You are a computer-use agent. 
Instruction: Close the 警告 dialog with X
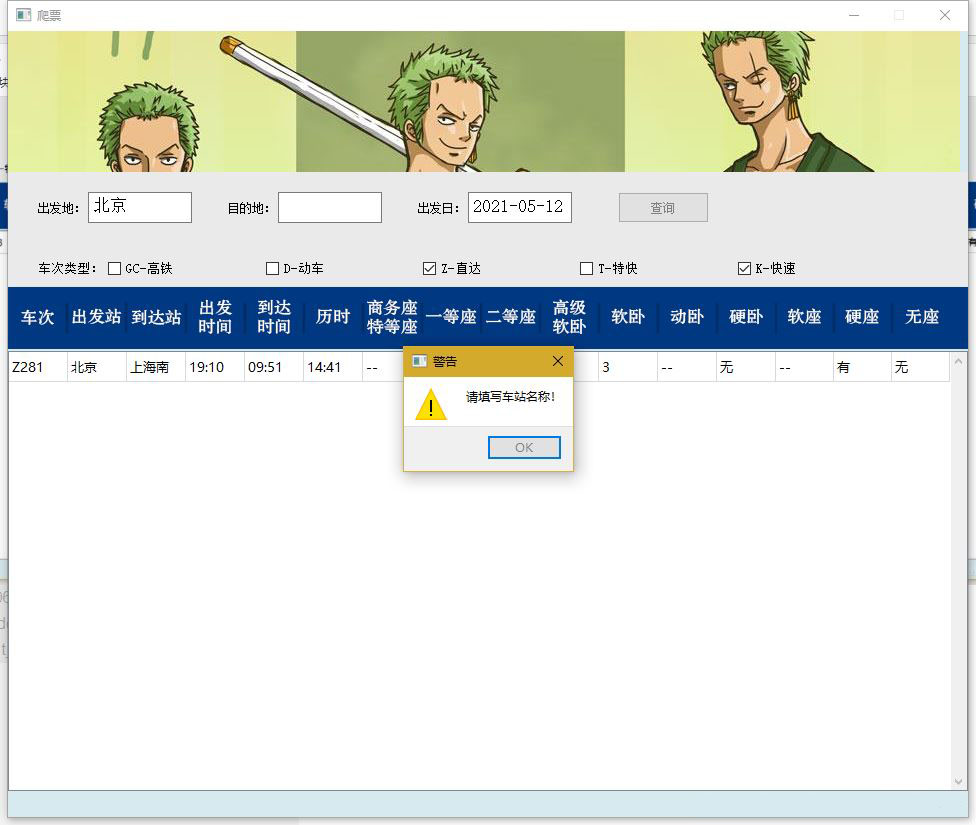[558, 361]
